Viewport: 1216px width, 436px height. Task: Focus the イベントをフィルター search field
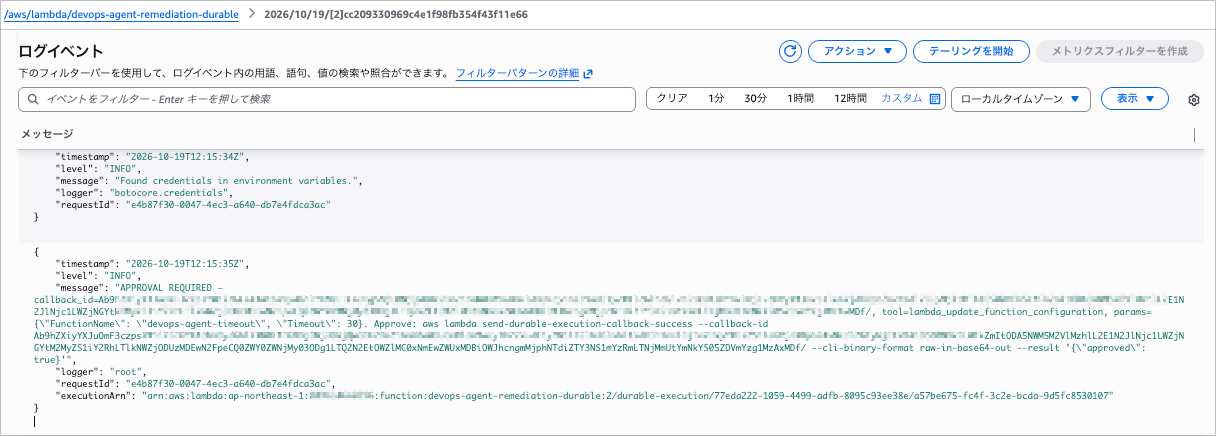(x=327, y=99)
